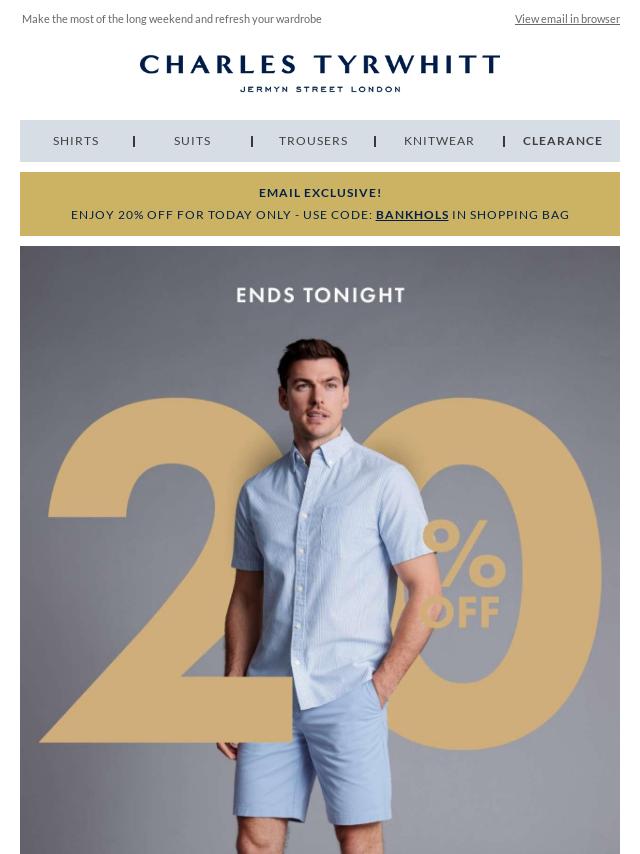Click the Ends Tonight headline

coord(320,295)
